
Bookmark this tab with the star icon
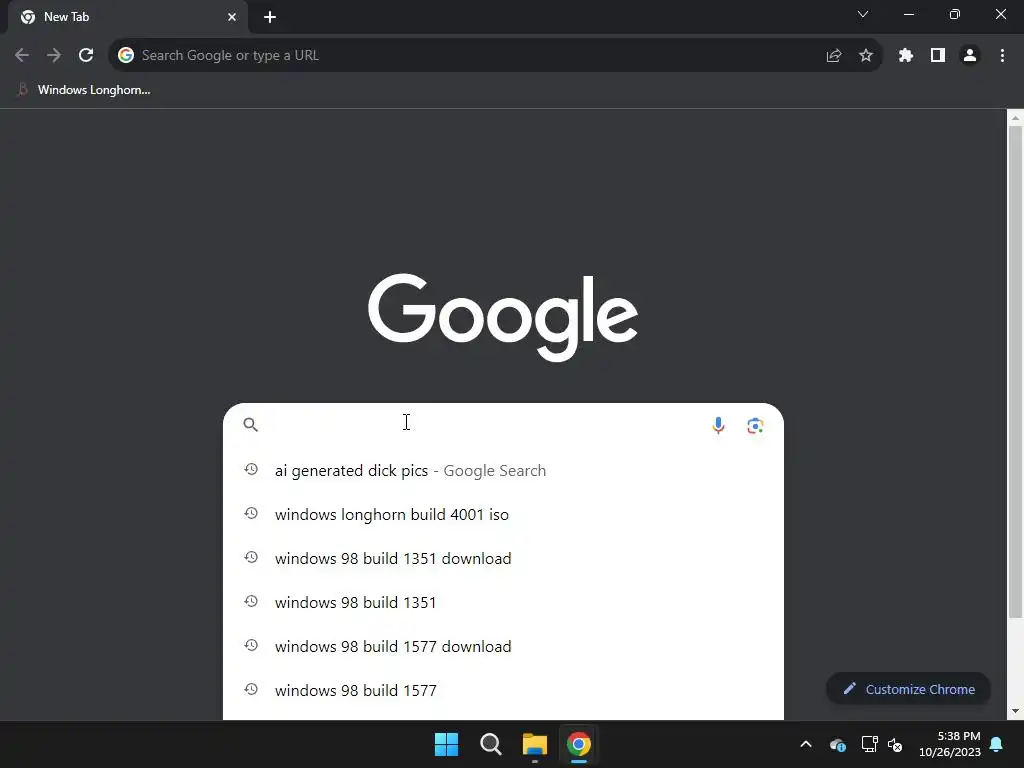tap(866, 56)
